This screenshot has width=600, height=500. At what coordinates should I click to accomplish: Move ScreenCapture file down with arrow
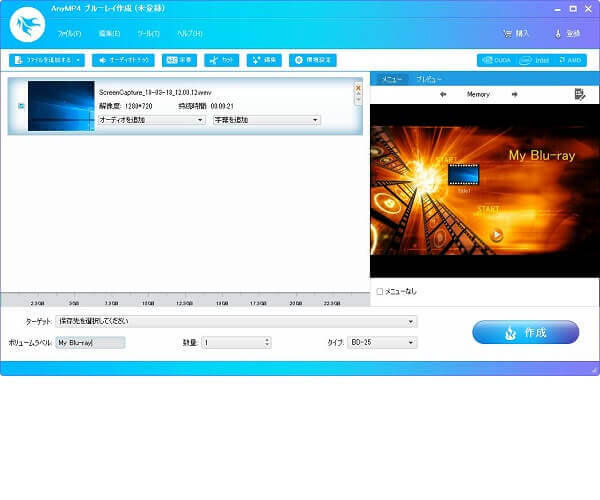tap(358, 99)
